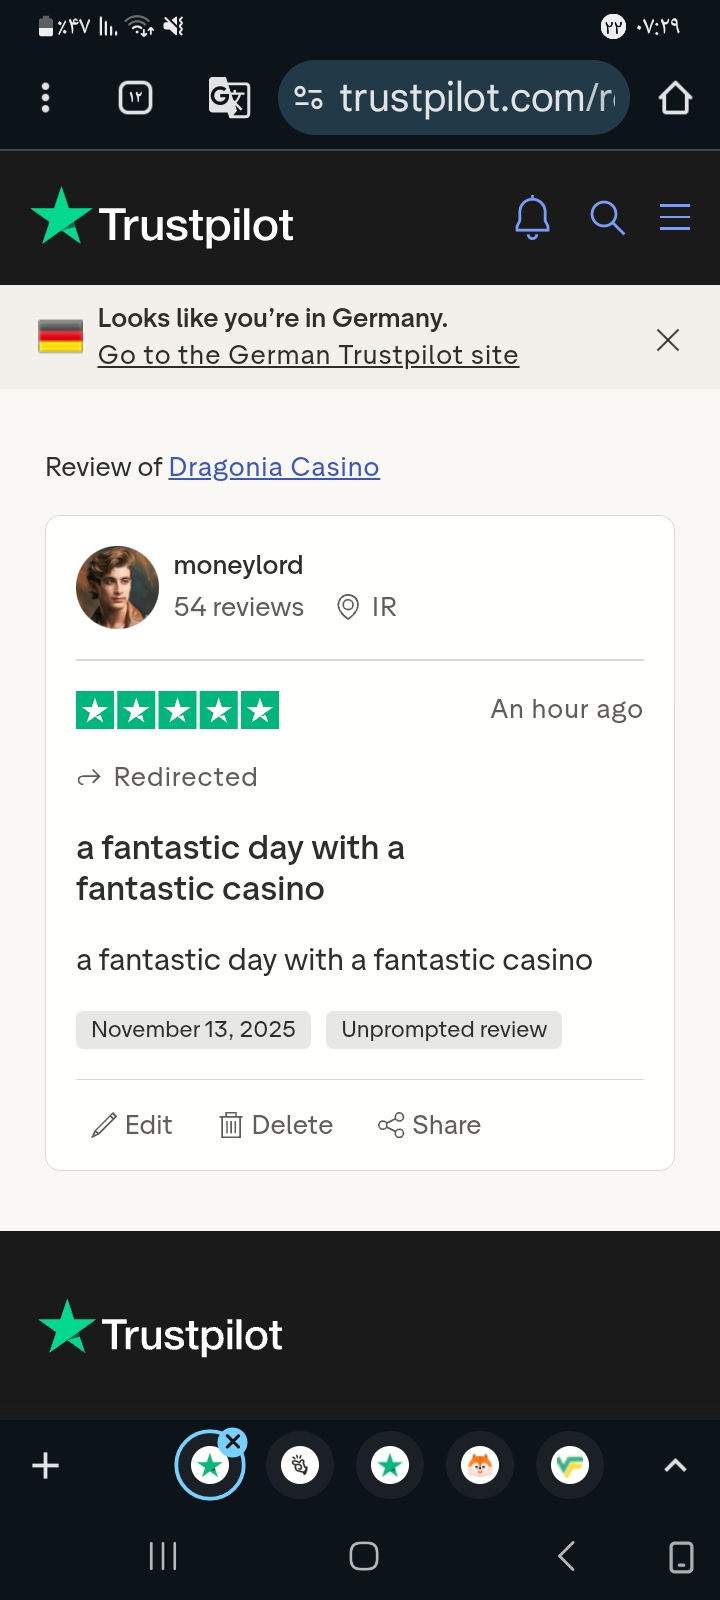Open the Trustpilot hamburger menu
This screenshot has height=1600, width=720.
(x=675, y=217)
